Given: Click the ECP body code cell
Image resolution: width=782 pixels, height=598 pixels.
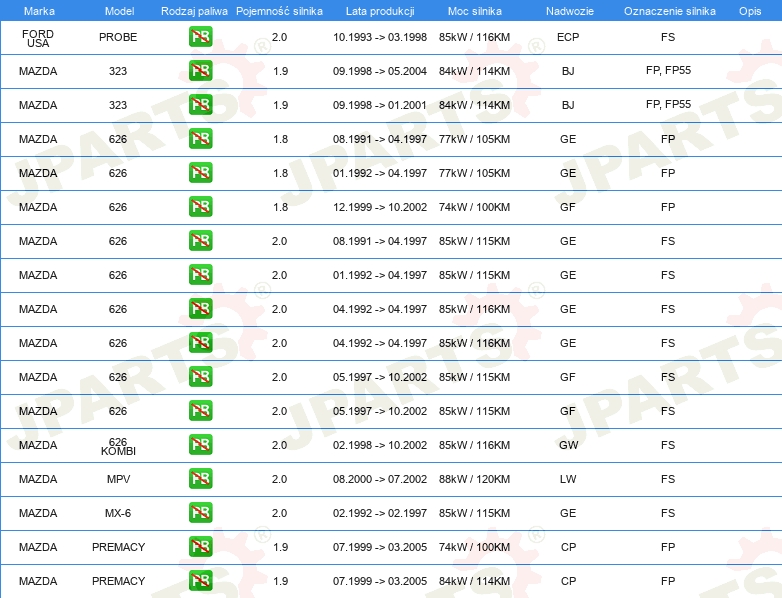Looking at the screenshot, I should click(568, 37).
